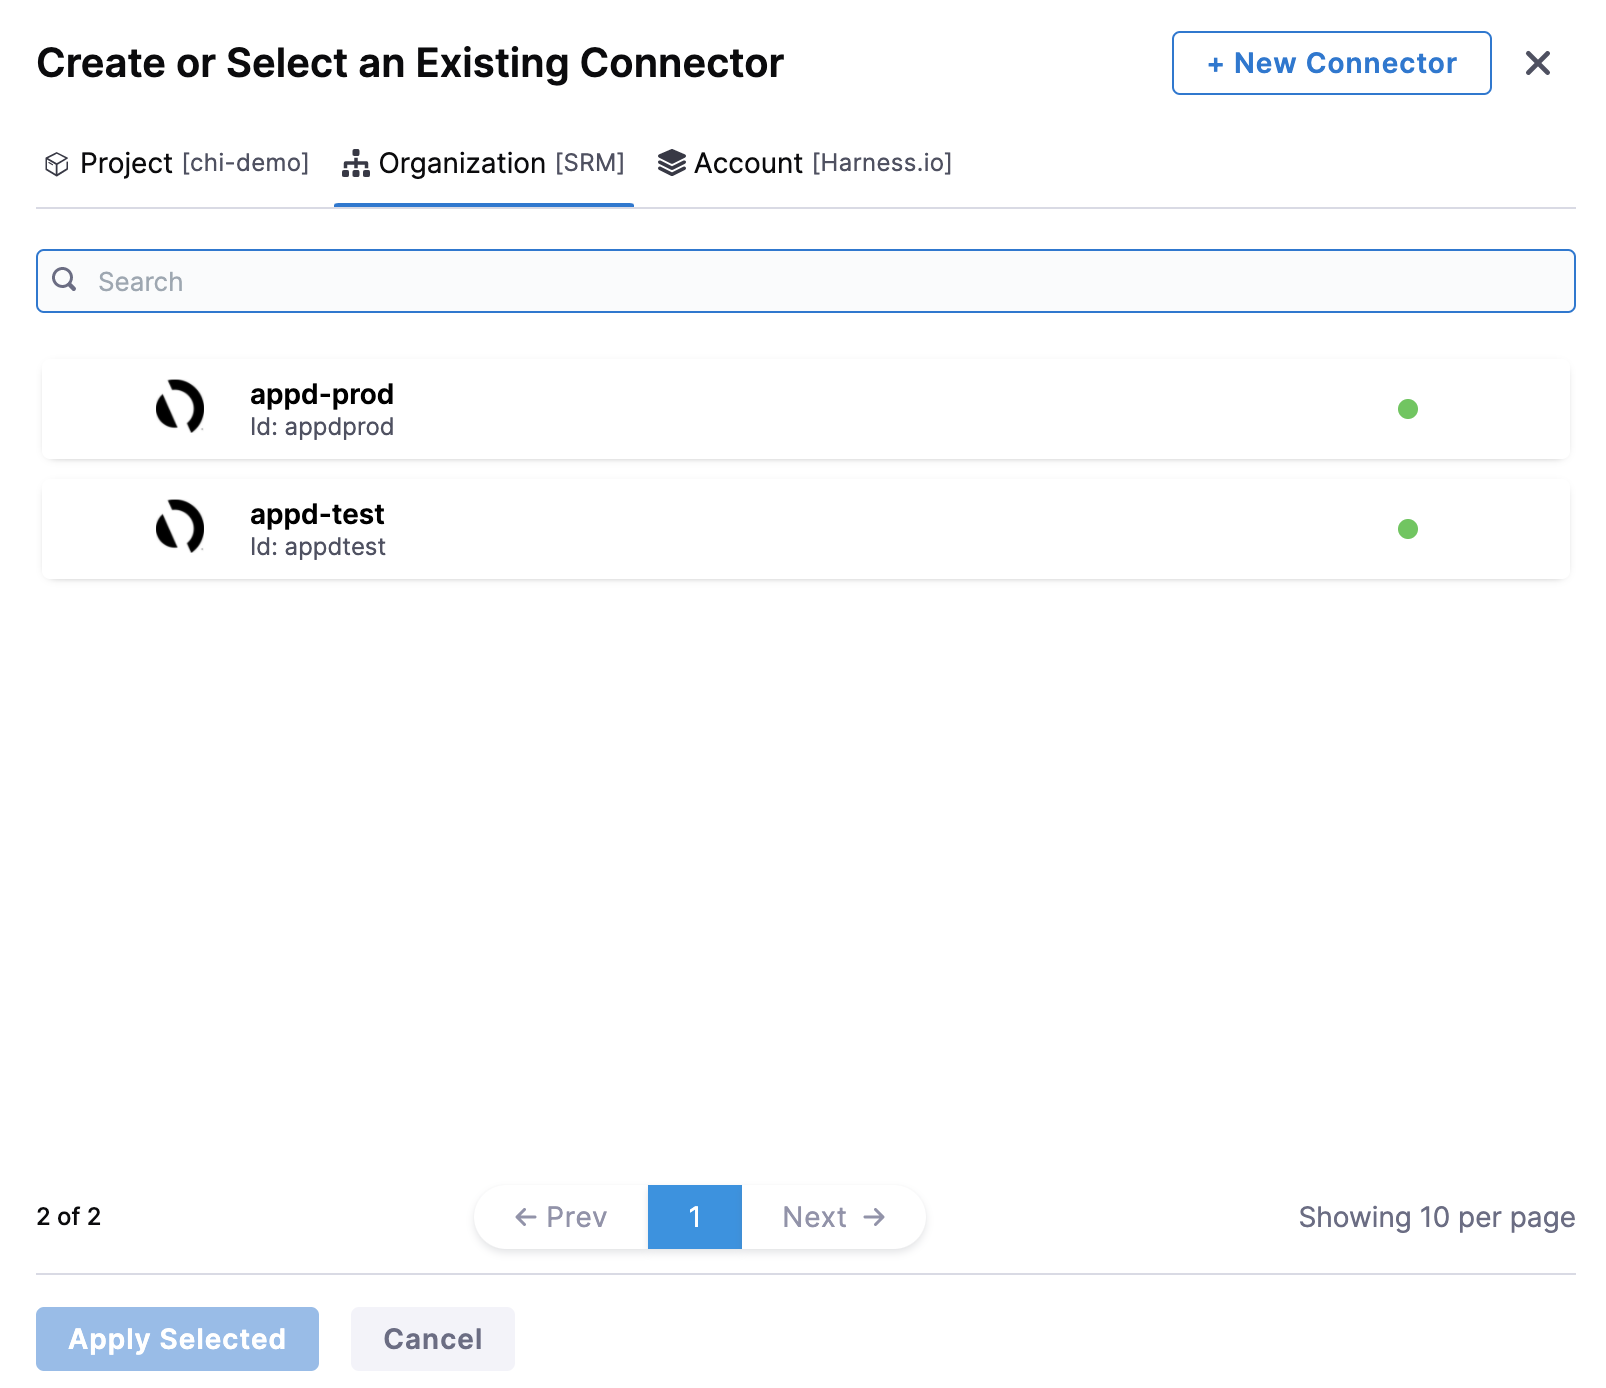
Task: Cancel the connector selection
Action: pos(433,1339)
